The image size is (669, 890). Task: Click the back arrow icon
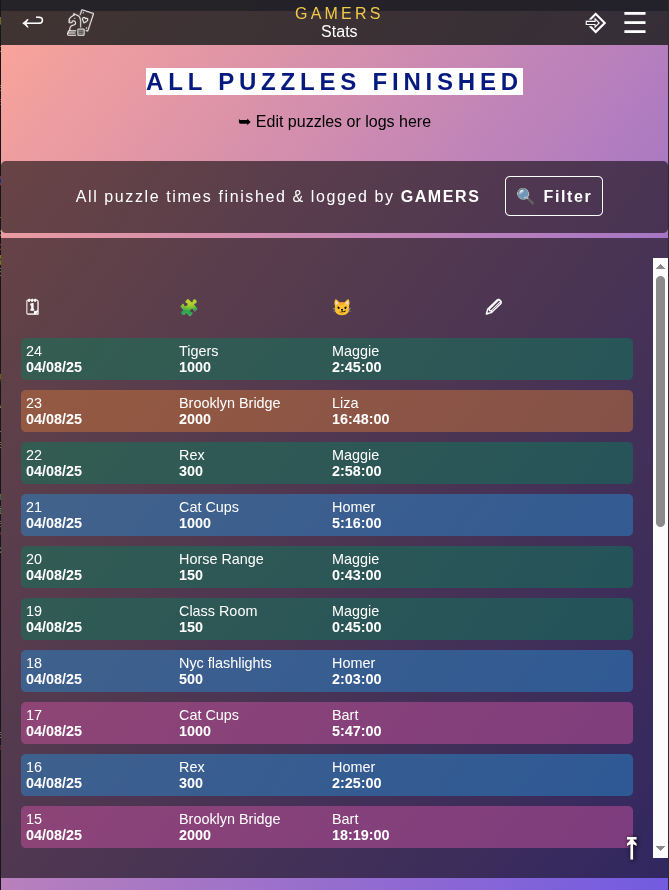(33, 21)
